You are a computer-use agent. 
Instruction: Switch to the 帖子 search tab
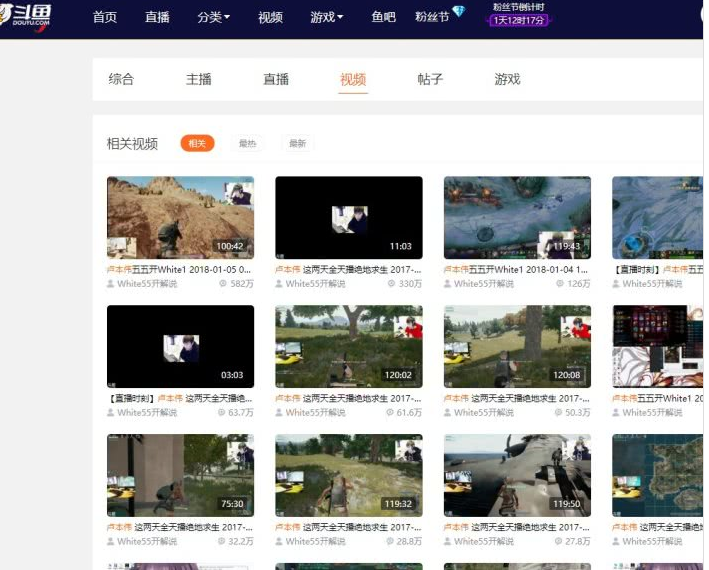pos(430,79)
